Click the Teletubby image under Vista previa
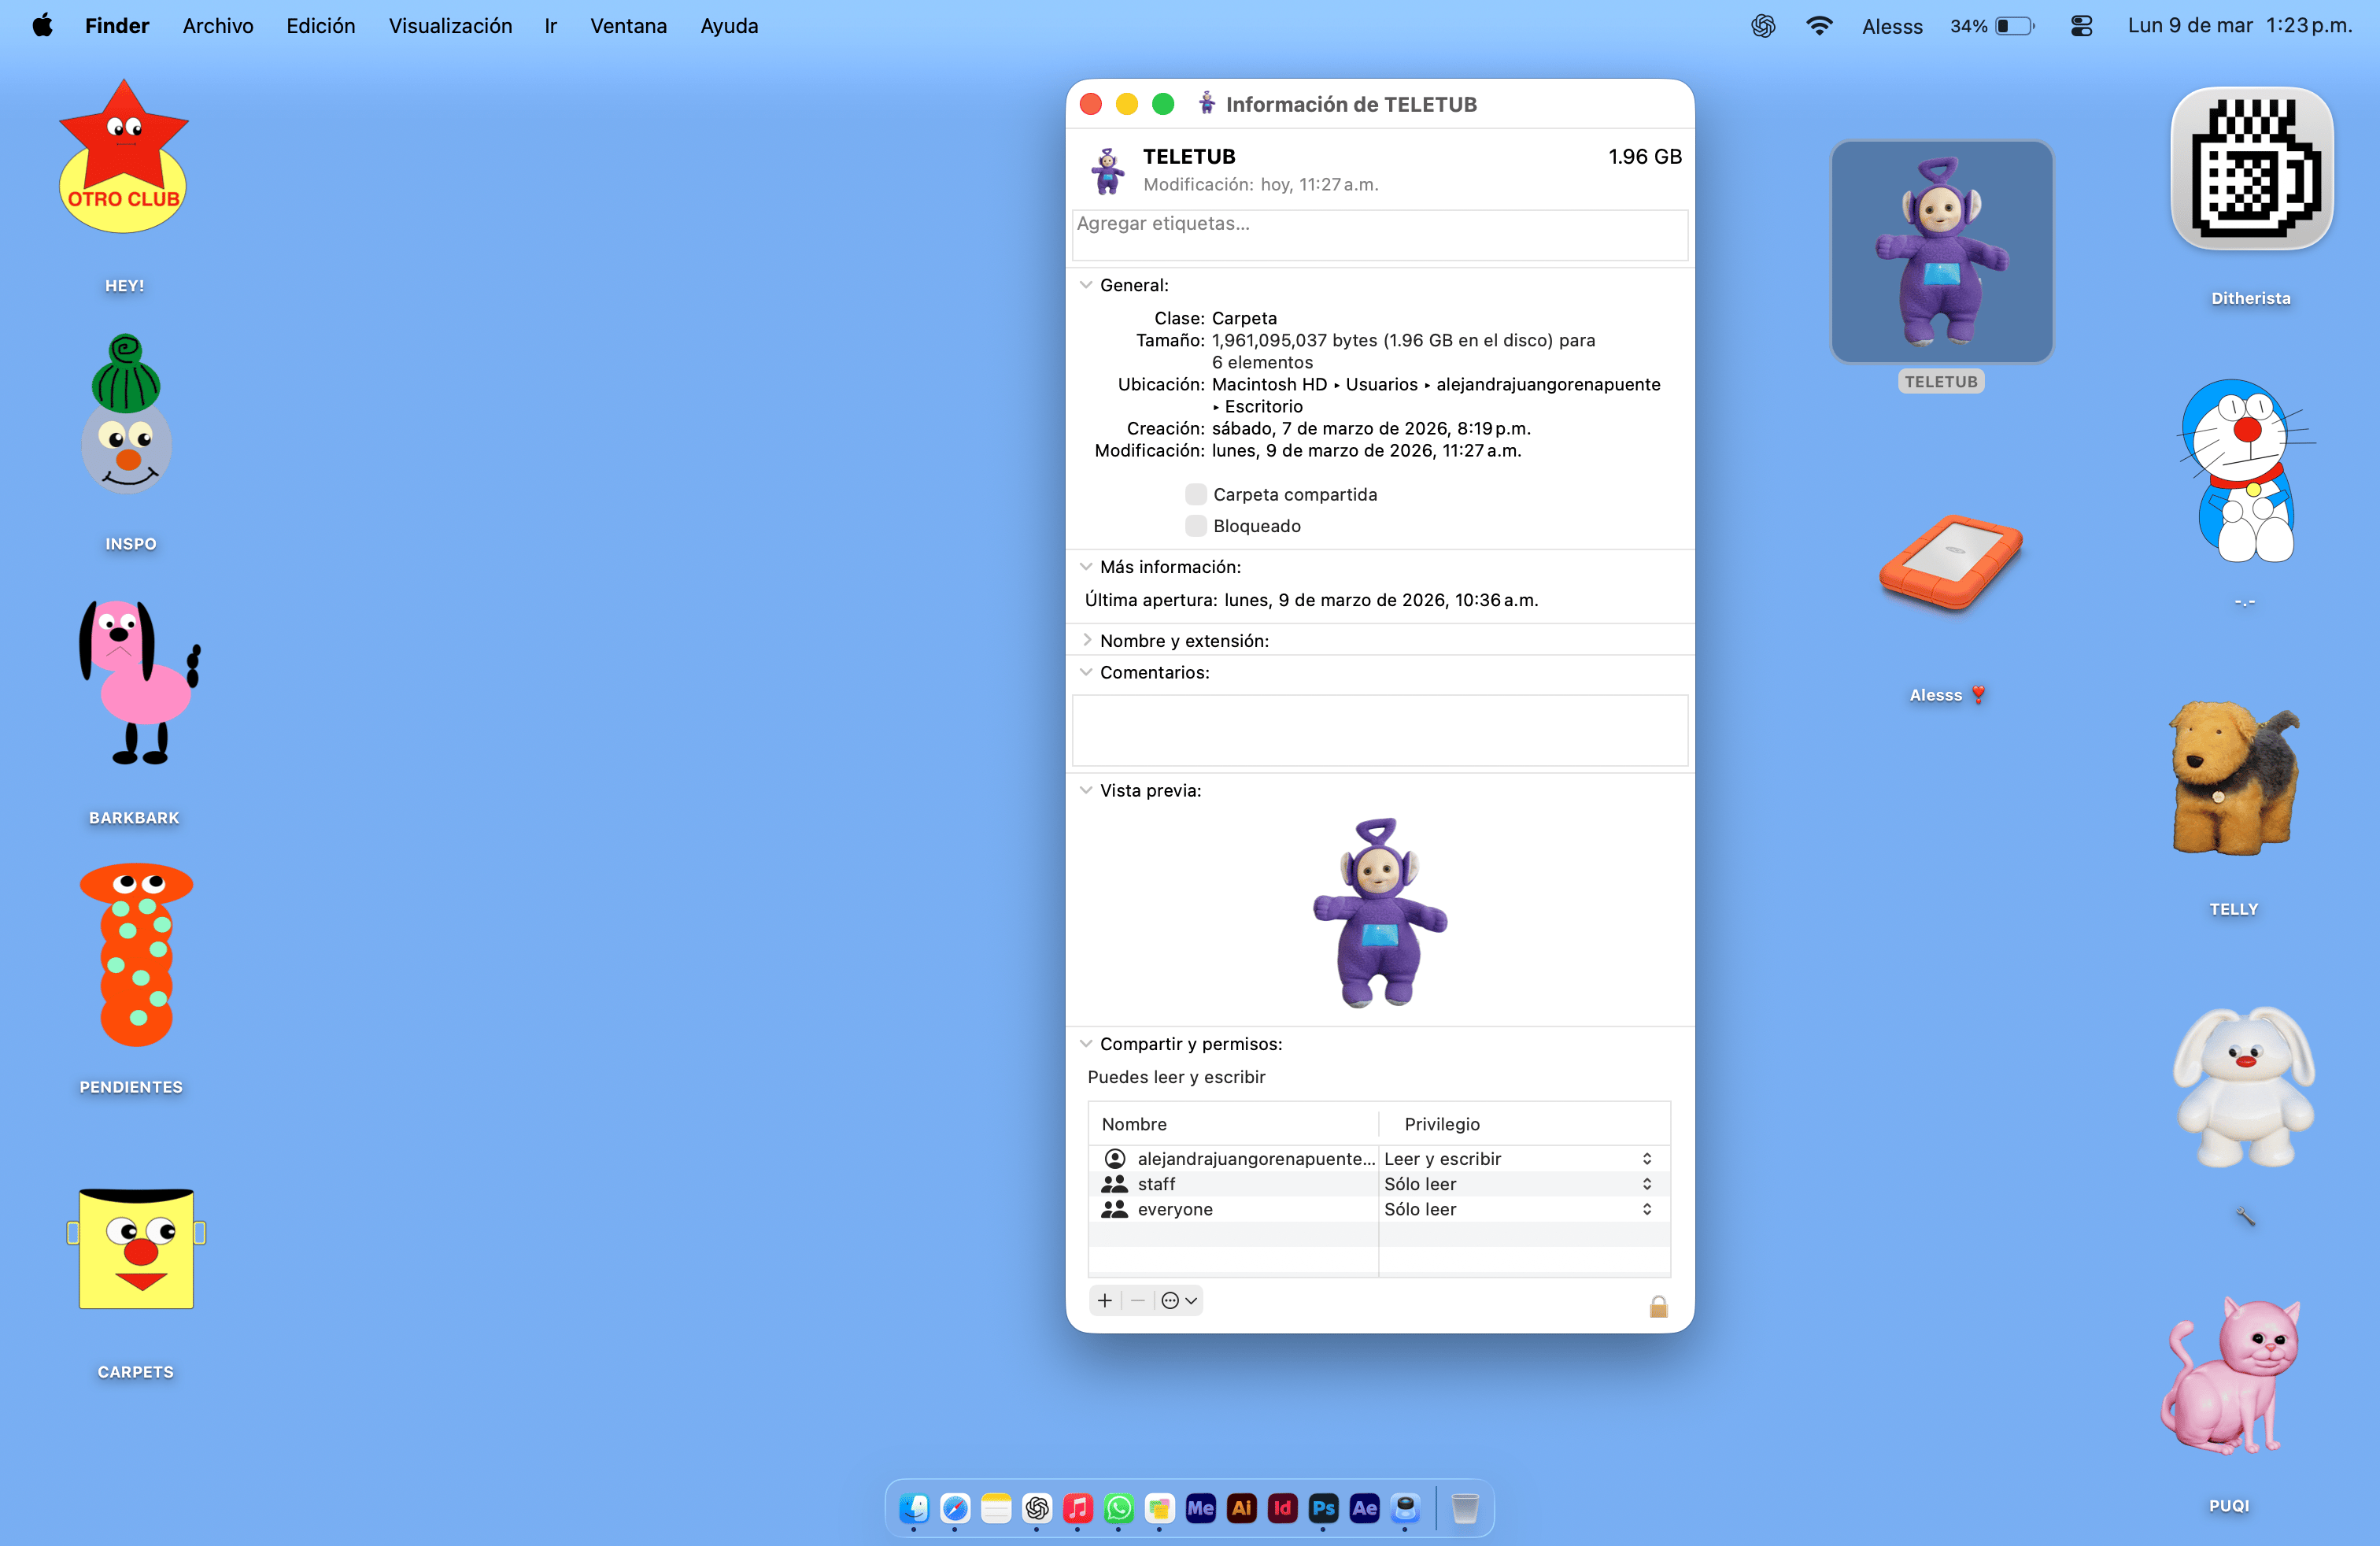 tap(1380, 912)
